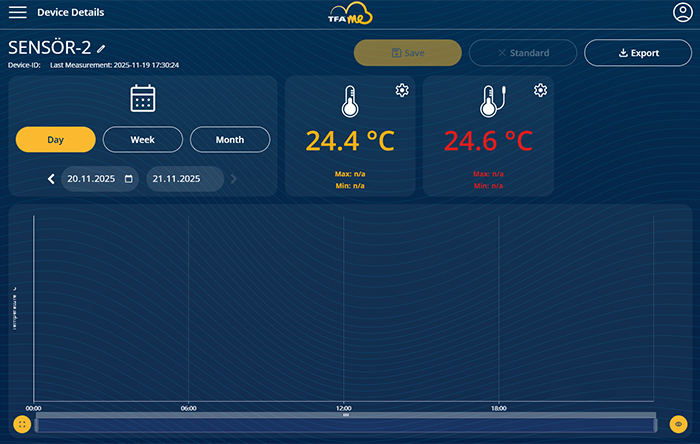700x444 pixels.
Task: Open settings gear for the red probe sensor
Action: click(540, 91)
